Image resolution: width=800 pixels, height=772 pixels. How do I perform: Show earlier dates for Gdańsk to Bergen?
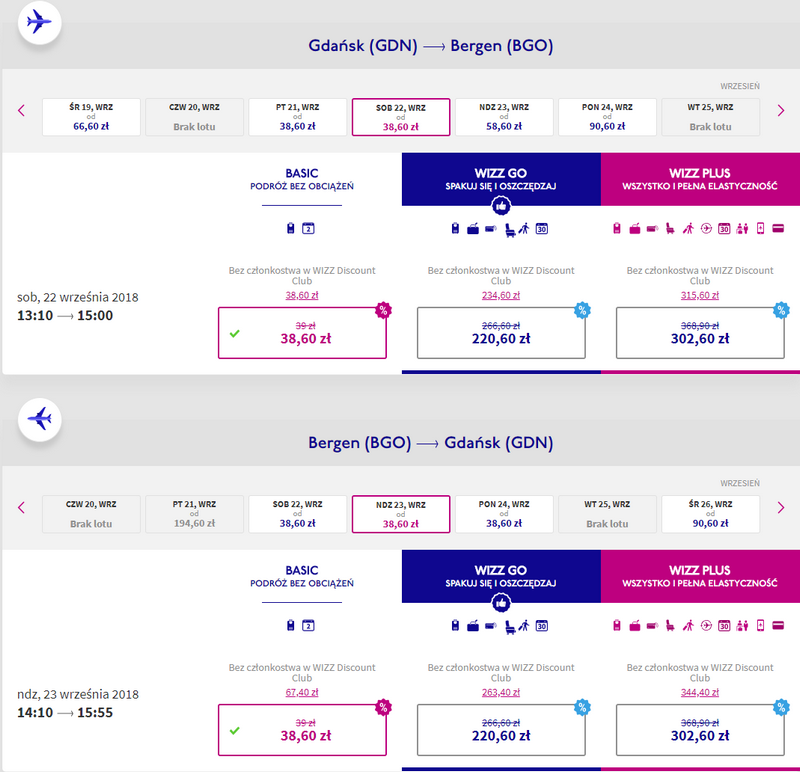[21, 111]
